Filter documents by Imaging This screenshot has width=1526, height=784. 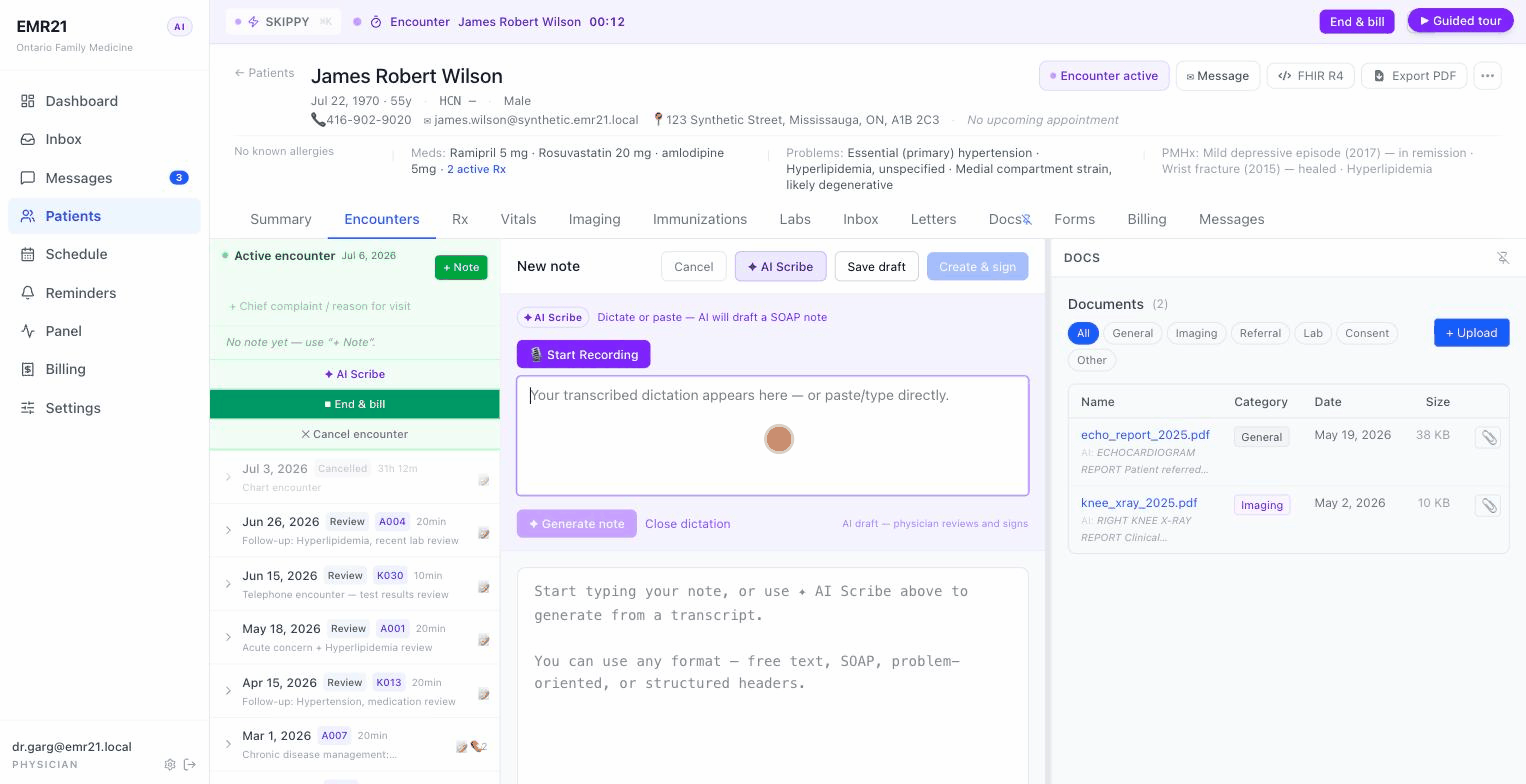[x=1196, y=333]
